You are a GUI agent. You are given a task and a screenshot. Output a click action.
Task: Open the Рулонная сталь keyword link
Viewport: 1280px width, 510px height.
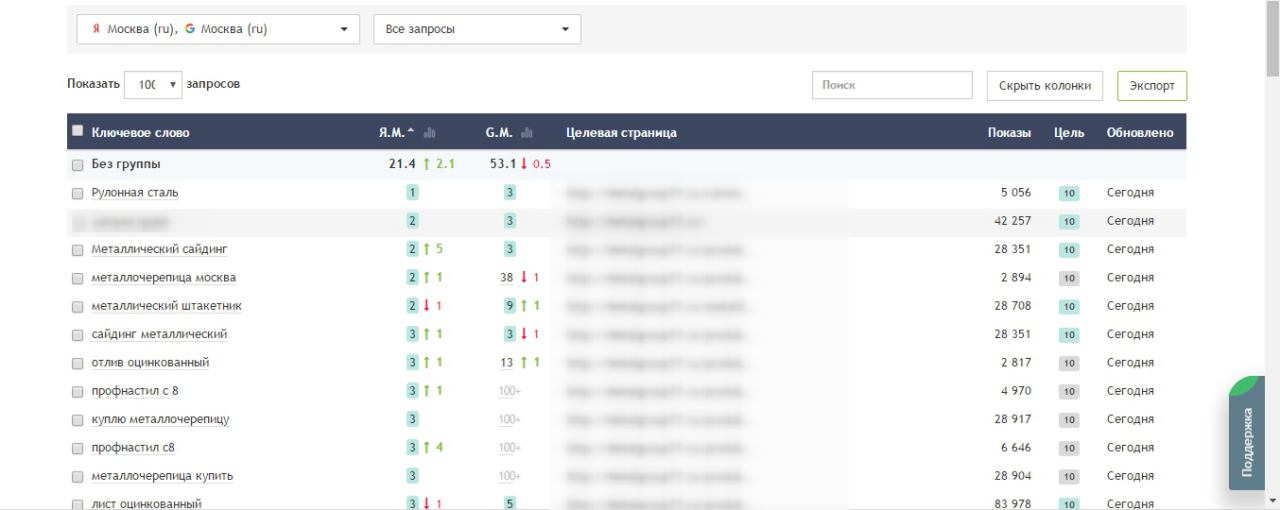(x=135, y=192)
